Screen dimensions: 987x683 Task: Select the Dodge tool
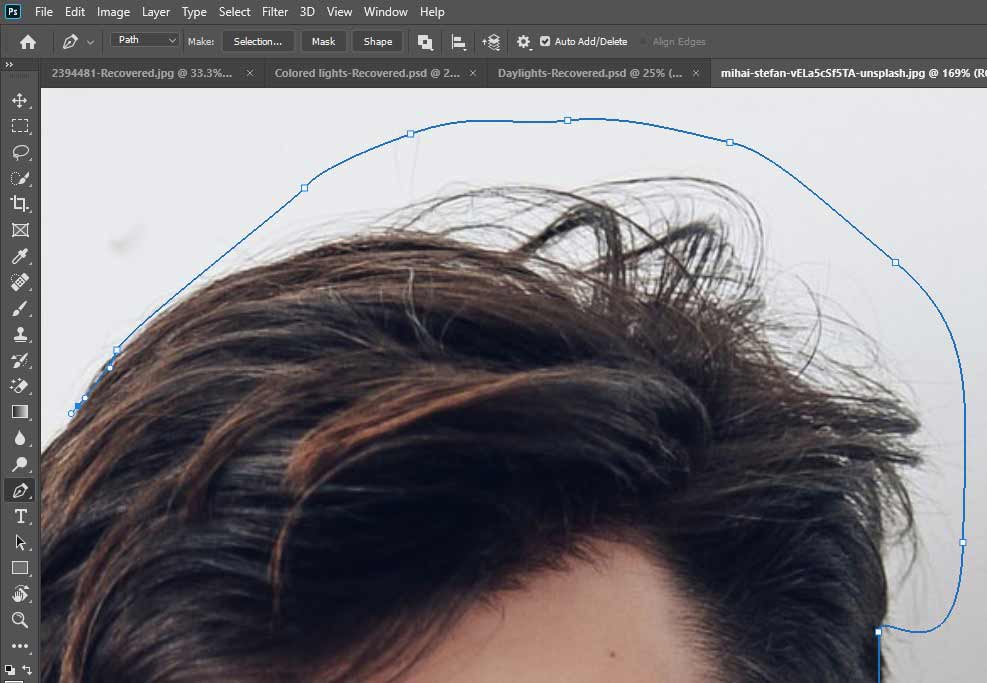coord(20,464)
